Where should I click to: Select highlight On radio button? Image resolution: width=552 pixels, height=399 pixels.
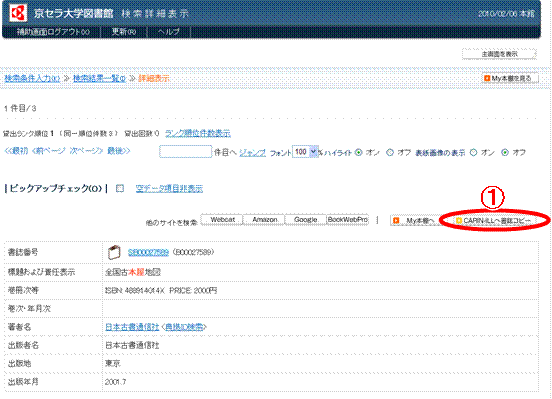pos(358,152)
